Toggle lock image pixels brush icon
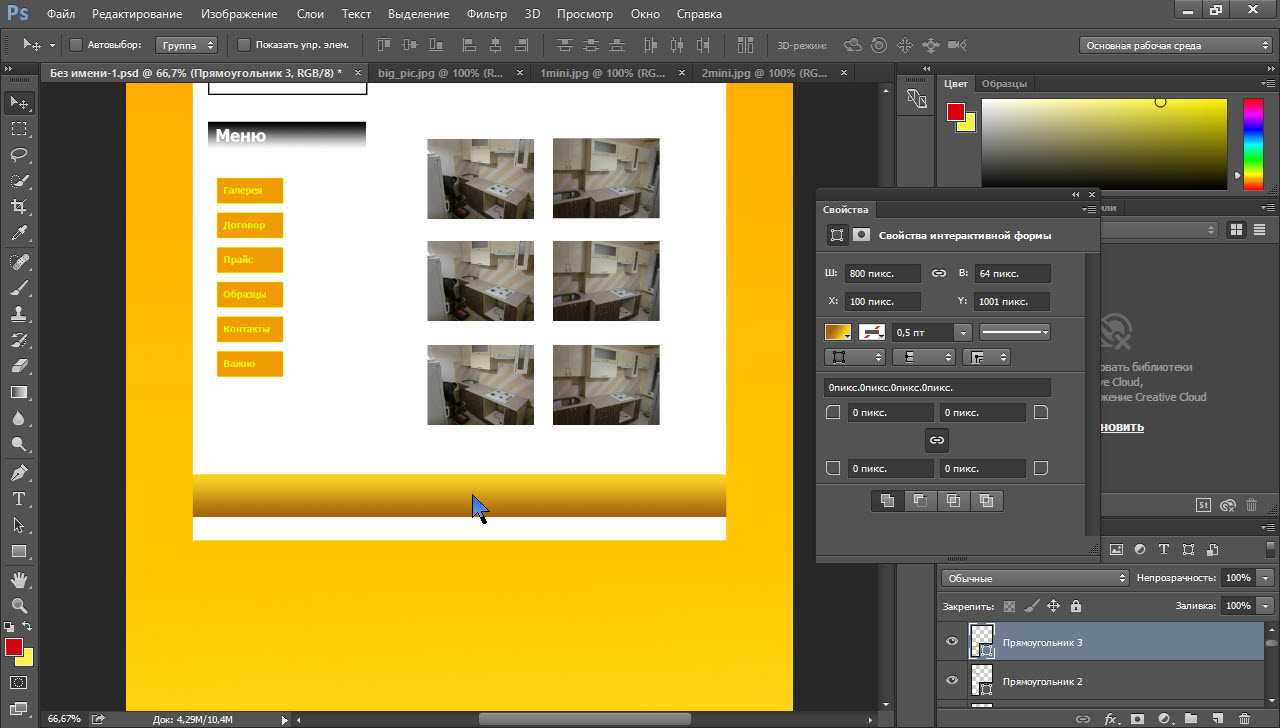 click(1031, 606)
